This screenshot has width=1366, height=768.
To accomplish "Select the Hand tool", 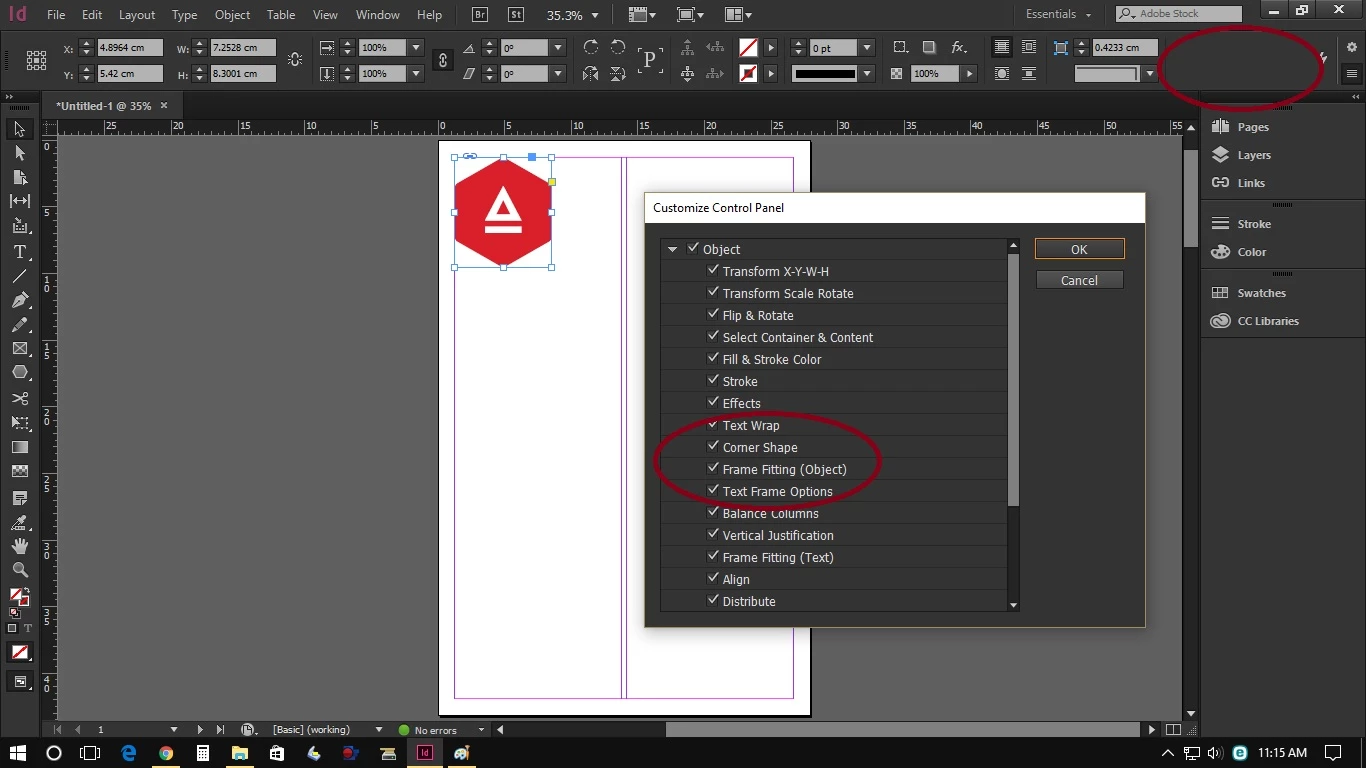I will (19, 546).
